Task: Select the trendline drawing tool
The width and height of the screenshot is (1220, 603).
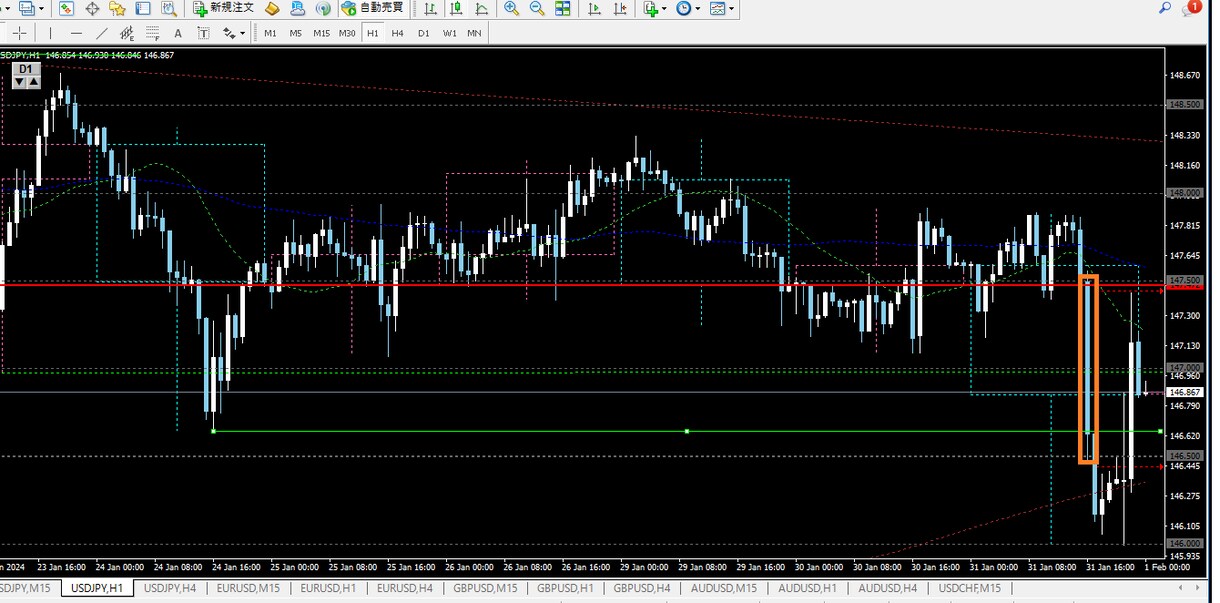Action: (x=102, y=33)
